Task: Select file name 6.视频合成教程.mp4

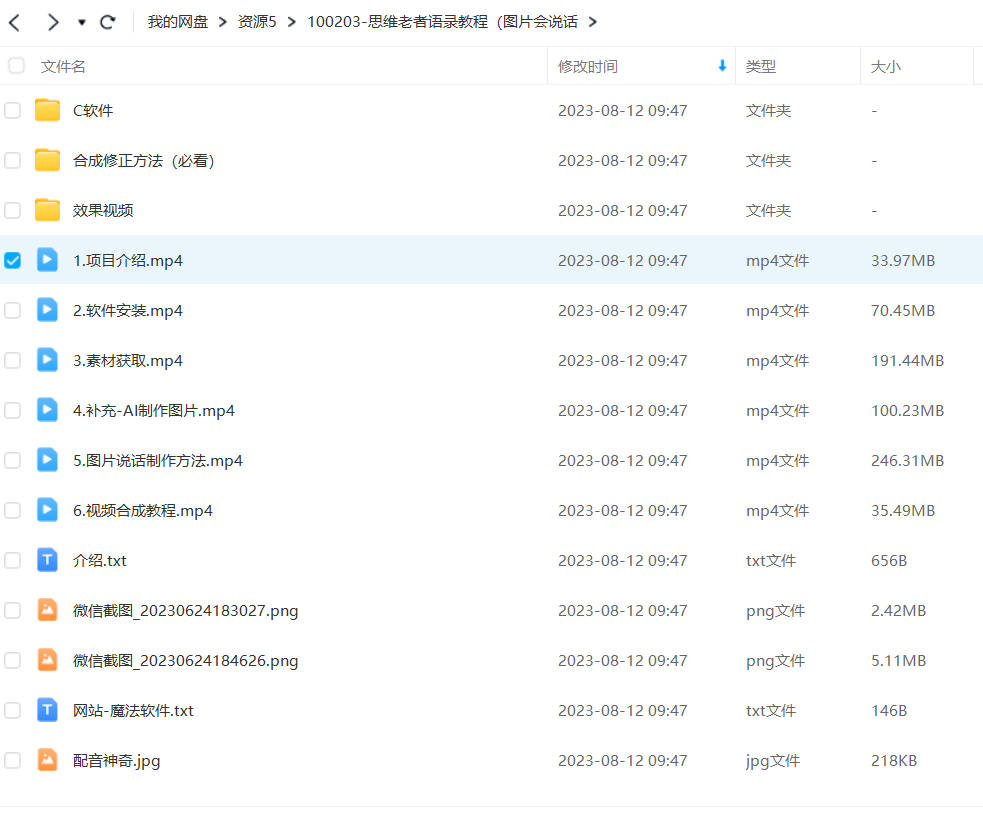Action: point(143,510)
